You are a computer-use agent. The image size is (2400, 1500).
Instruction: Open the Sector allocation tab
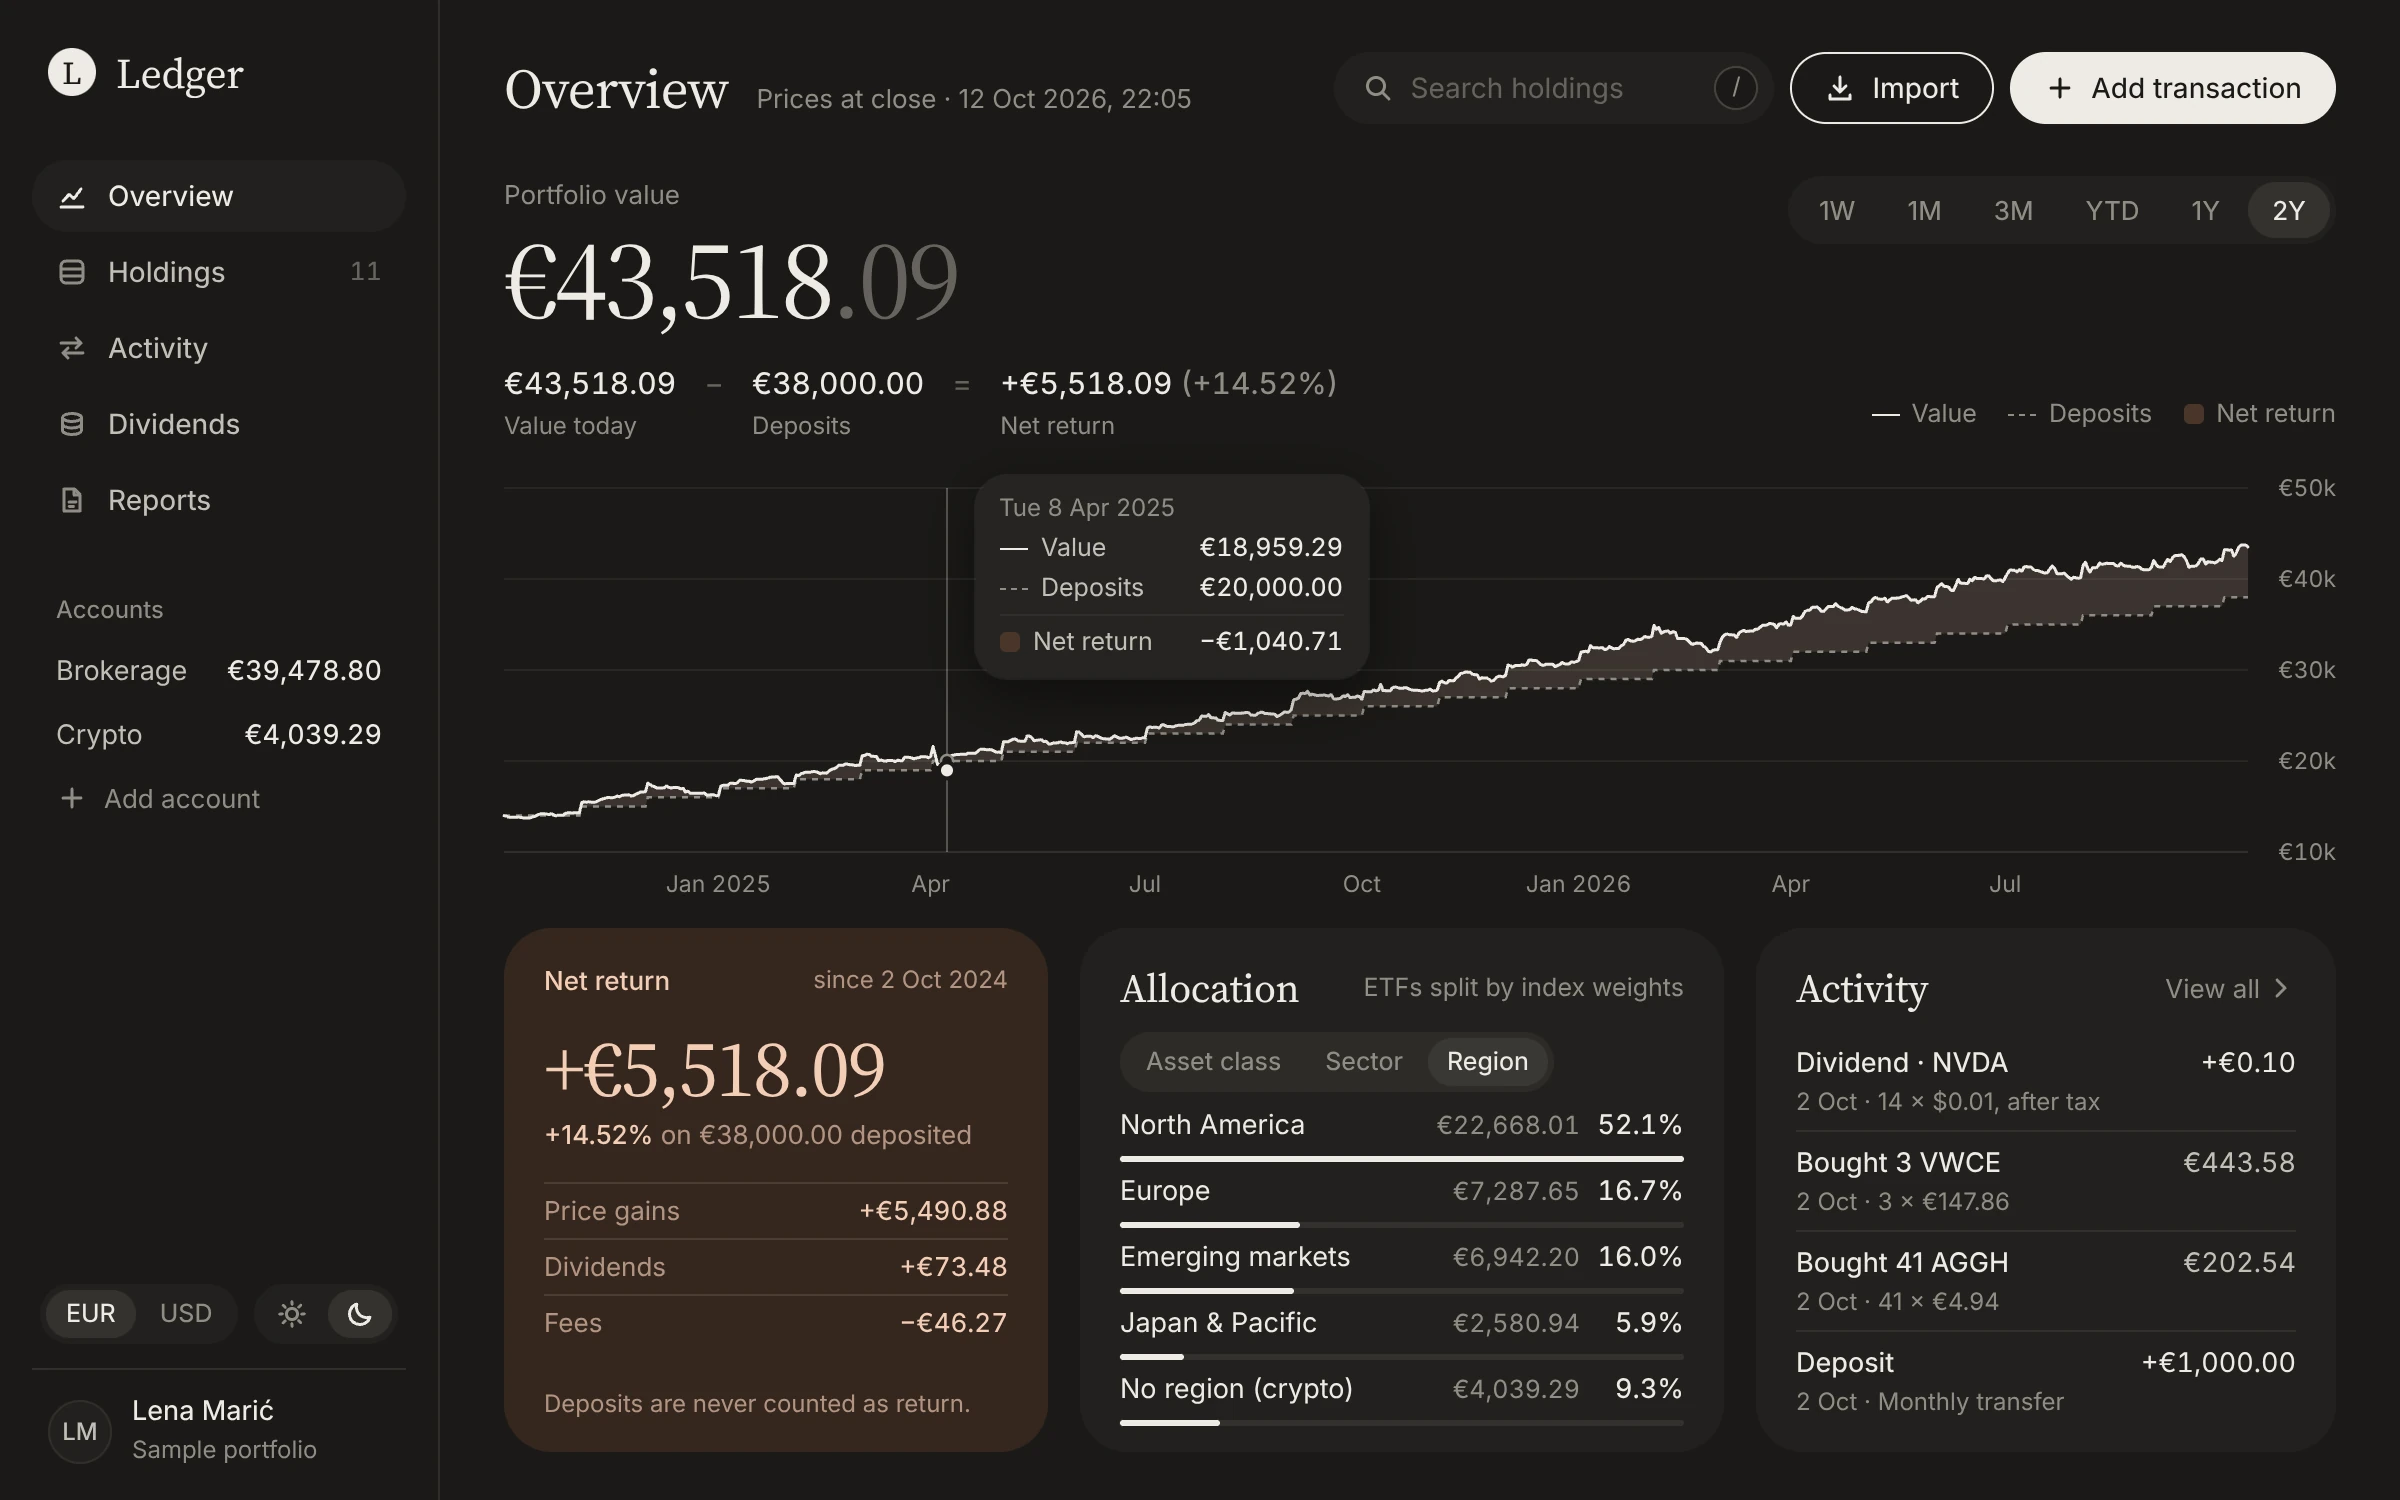(1363, 1061)
